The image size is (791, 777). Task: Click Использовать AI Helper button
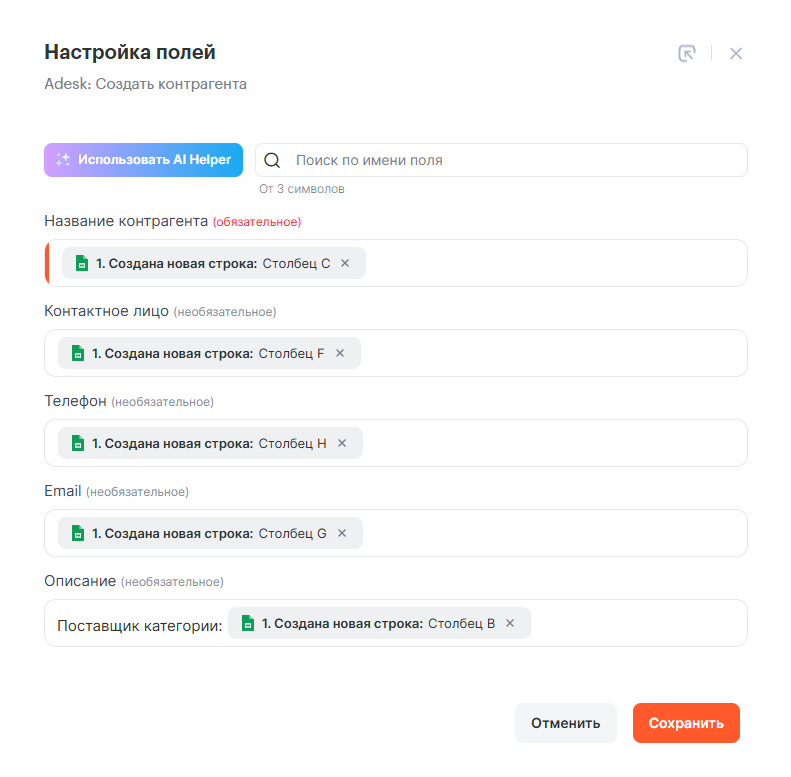143,160
